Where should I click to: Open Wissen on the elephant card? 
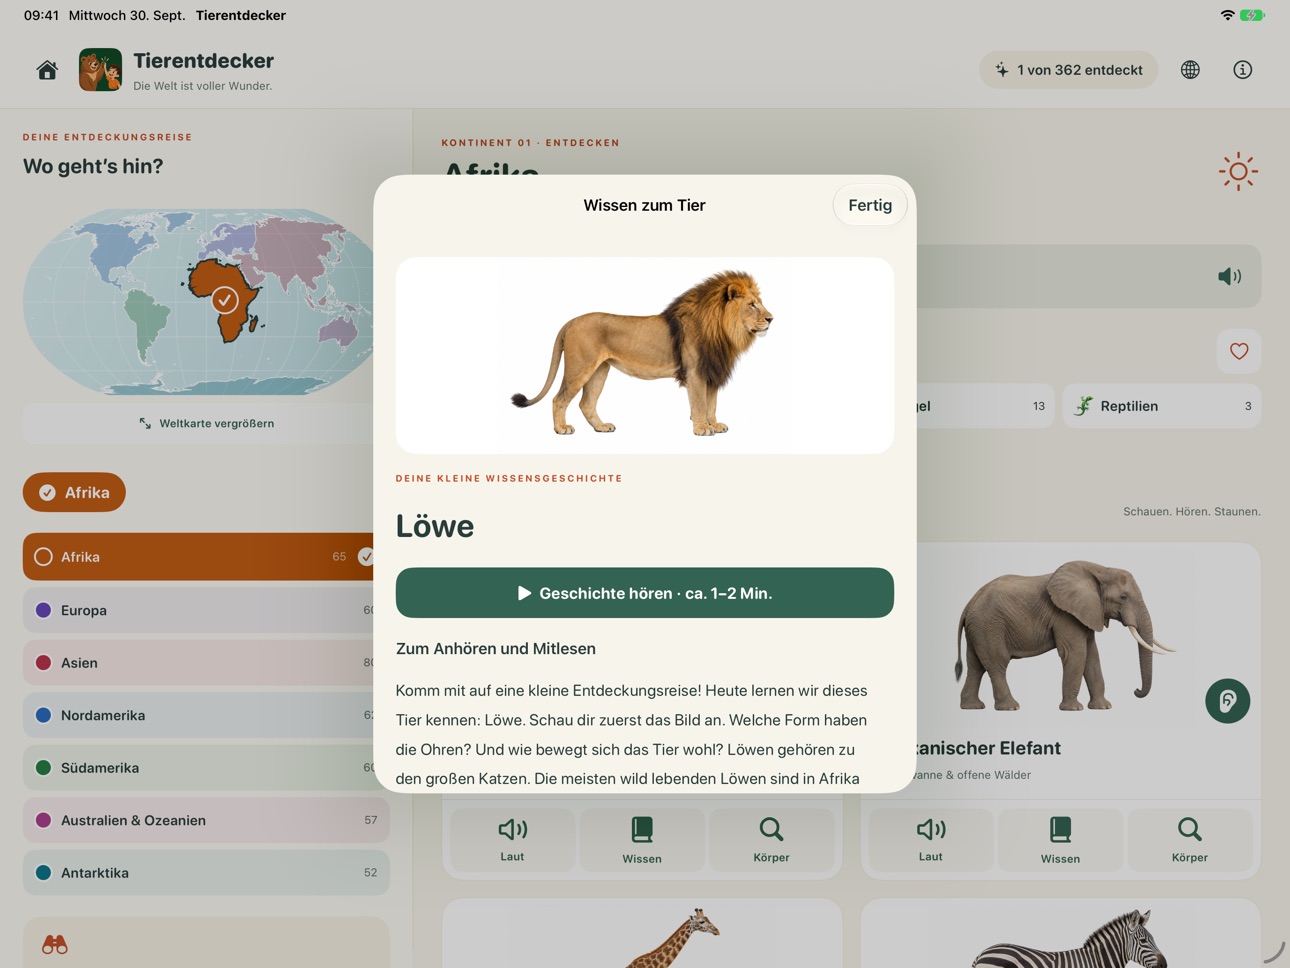click(1060, 840)
